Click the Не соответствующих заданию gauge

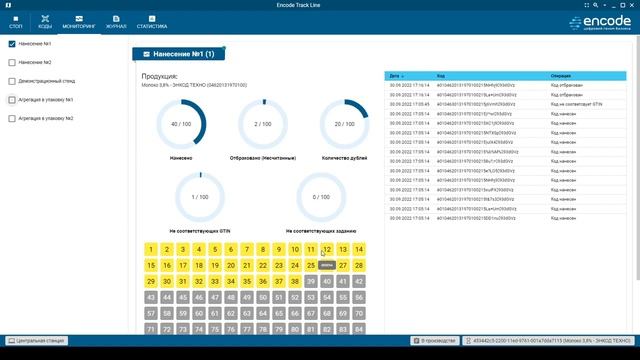tap(321, 197)
